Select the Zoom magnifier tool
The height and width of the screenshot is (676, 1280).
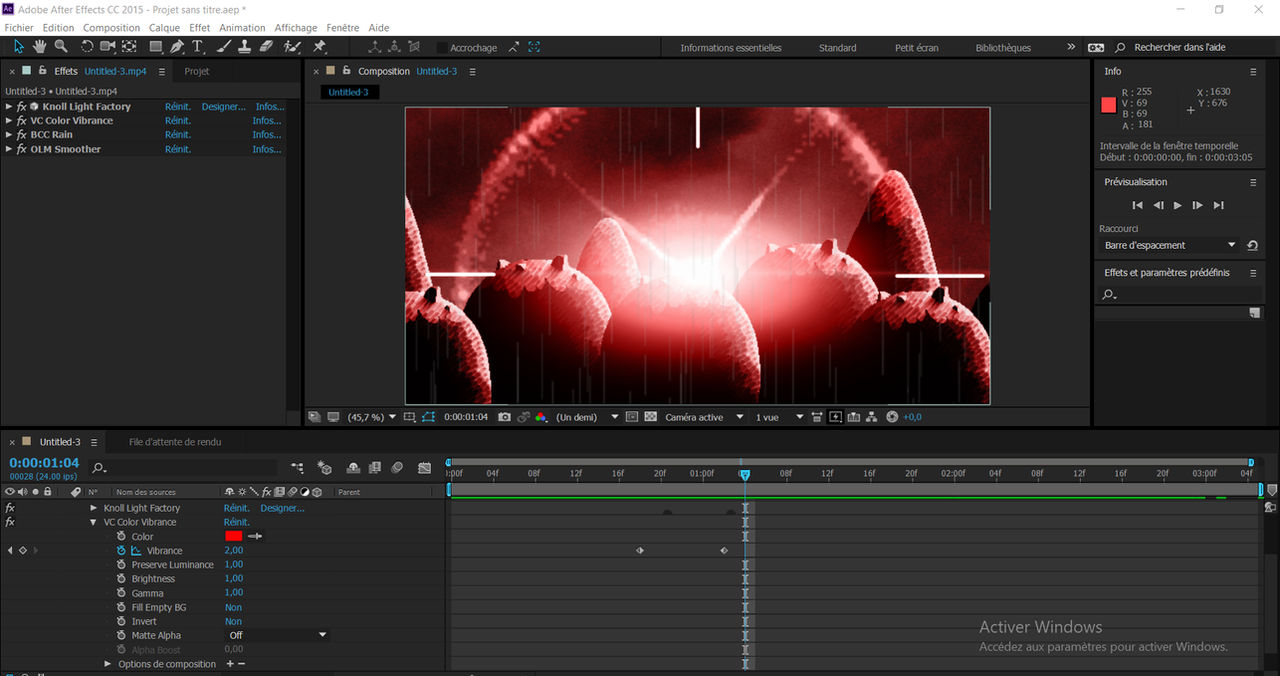61,47
